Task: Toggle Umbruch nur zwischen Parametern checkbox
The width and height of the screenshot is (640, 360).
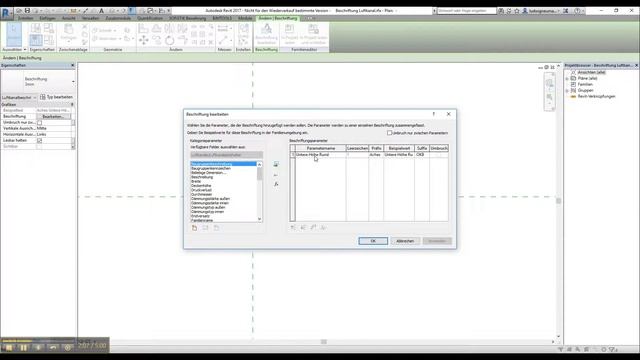Action: [x=389, y=133]
